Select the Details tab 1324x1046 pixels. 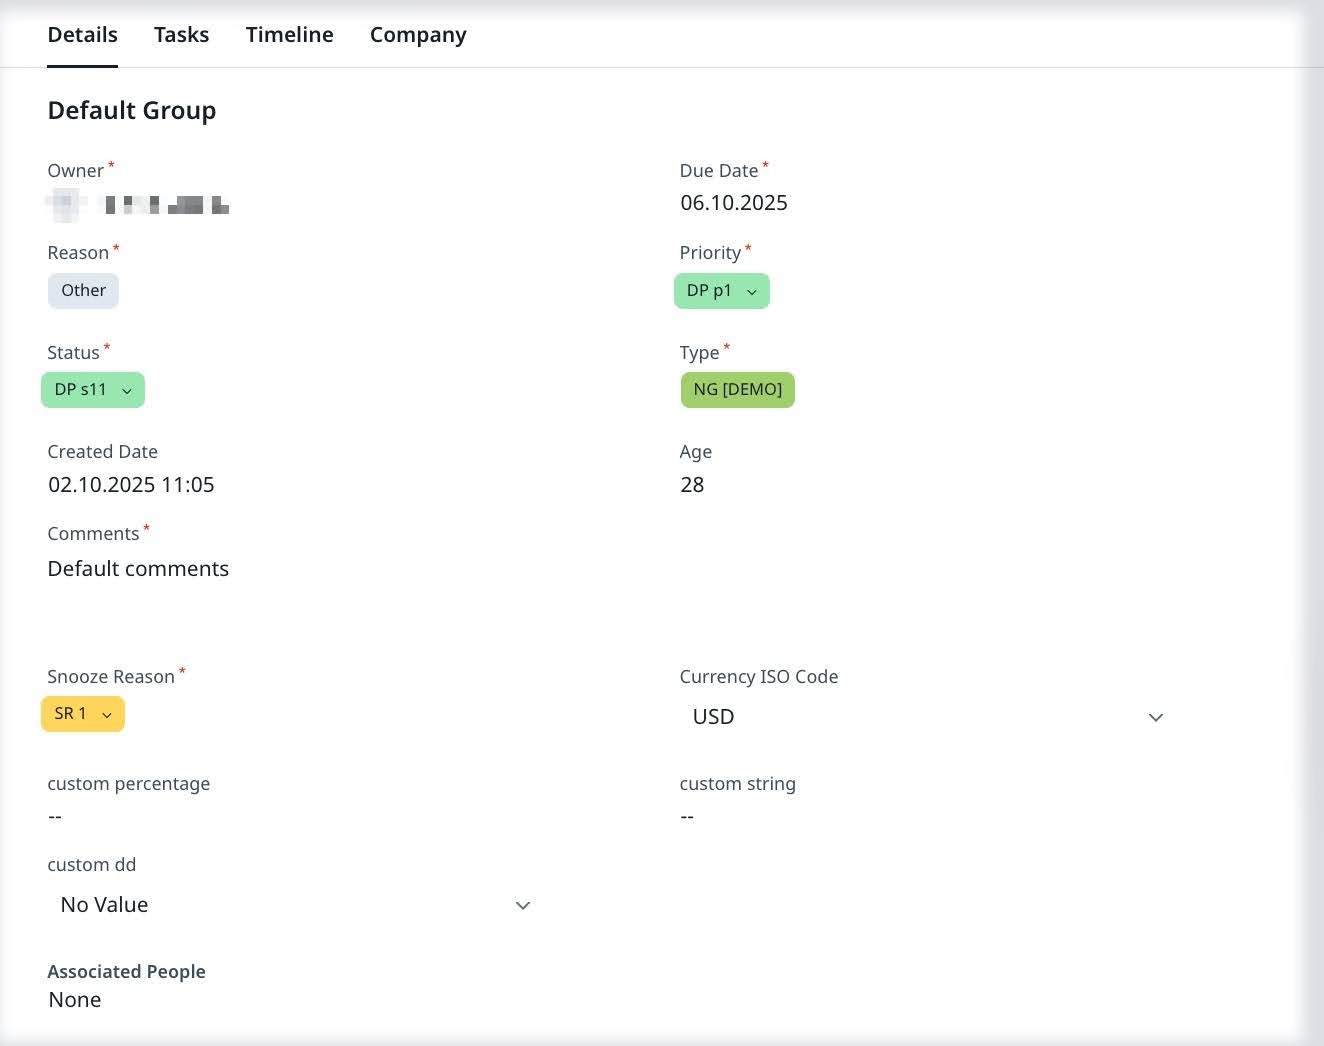(x=82, y=34)
